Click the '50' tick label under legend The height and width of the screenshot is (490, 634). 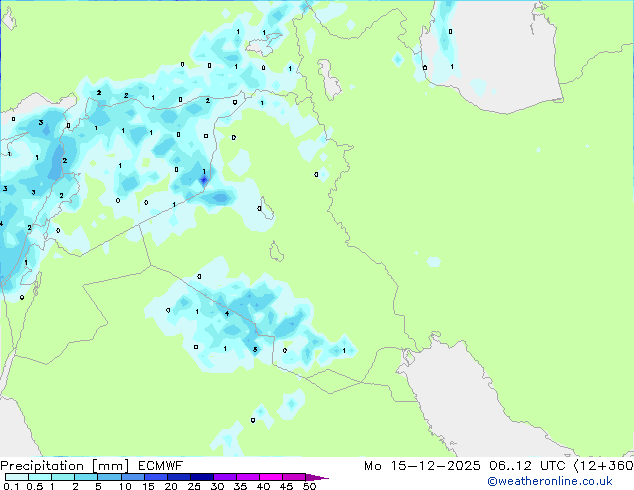point(309,486)
